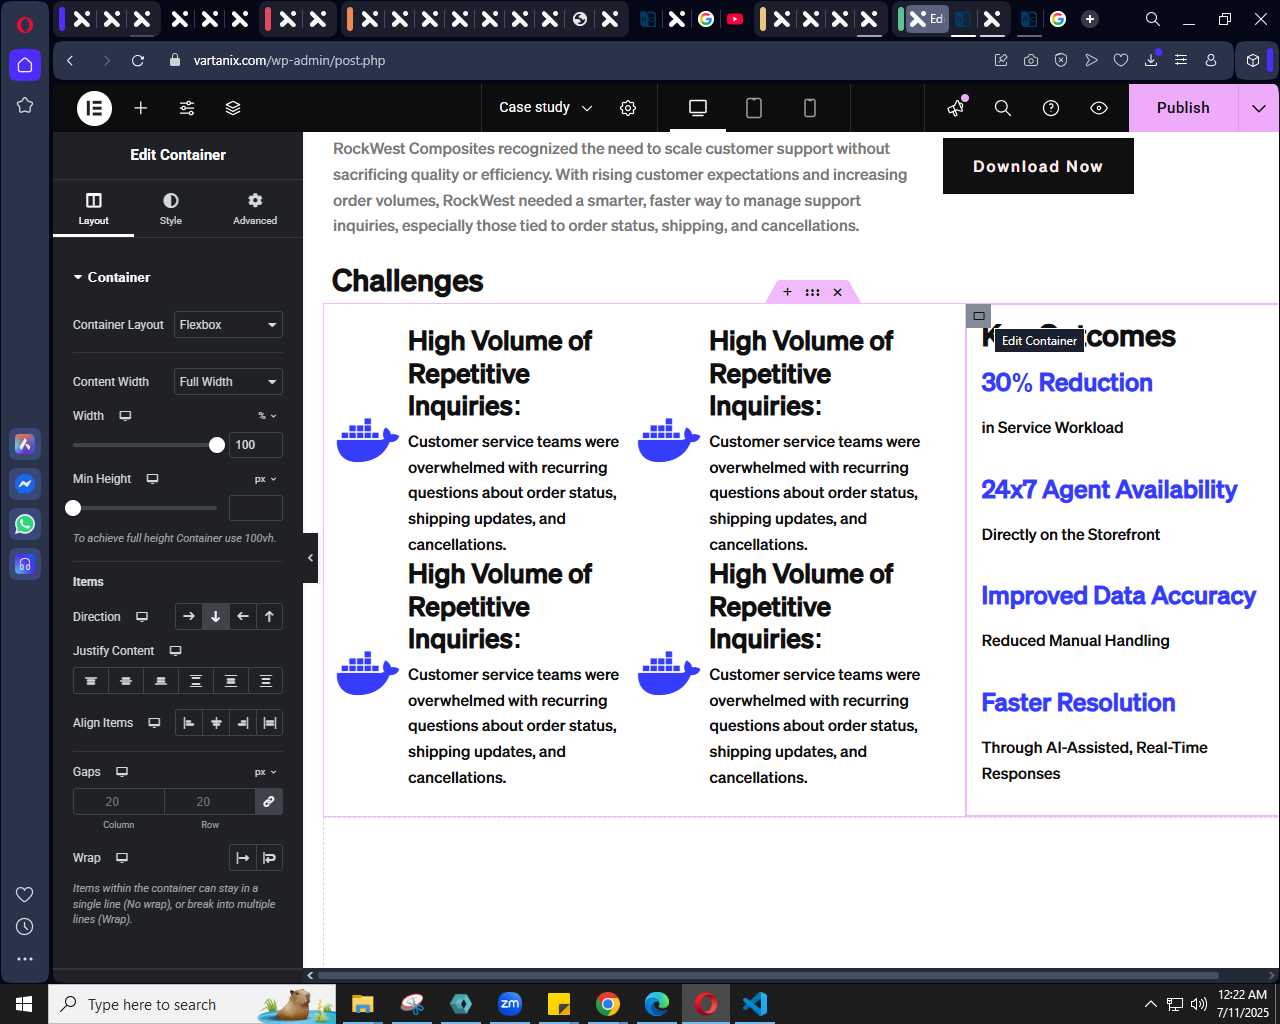Open Windows Start menu
The image size is (1280, 1024).
[x=24, y=1004]
